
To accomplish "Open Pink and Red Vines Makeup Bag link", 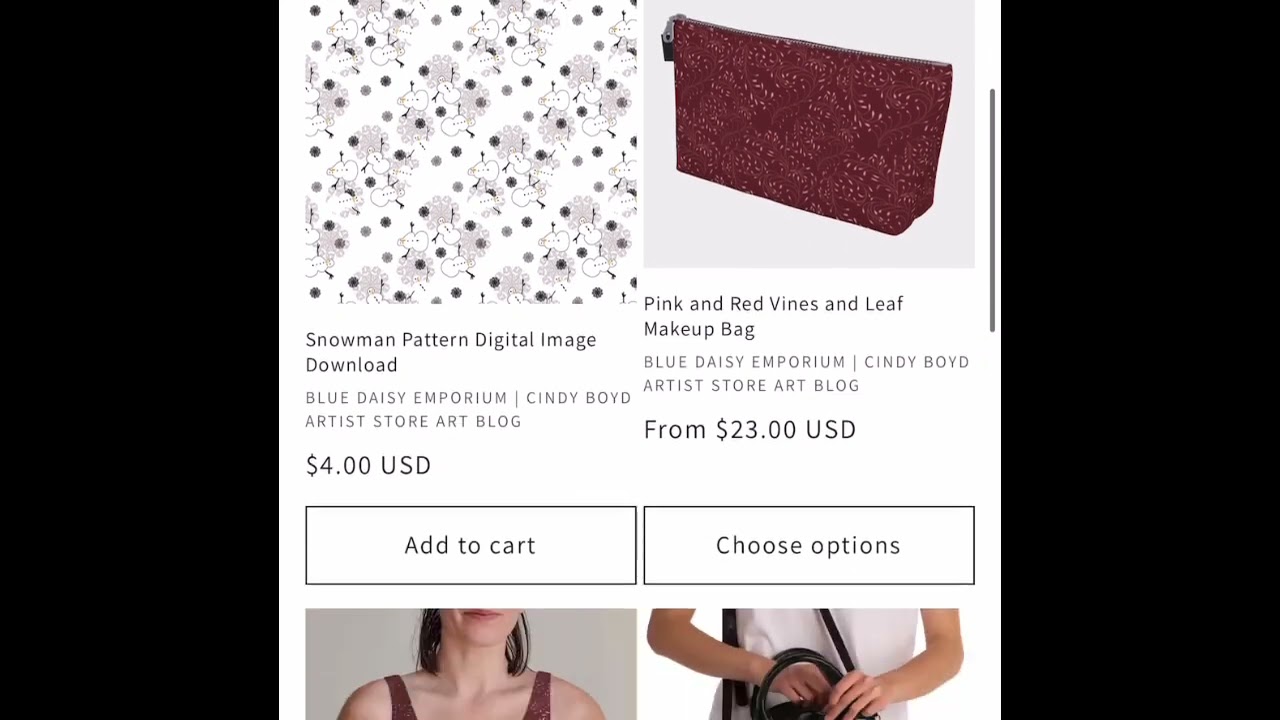I will tap(773, 316).
